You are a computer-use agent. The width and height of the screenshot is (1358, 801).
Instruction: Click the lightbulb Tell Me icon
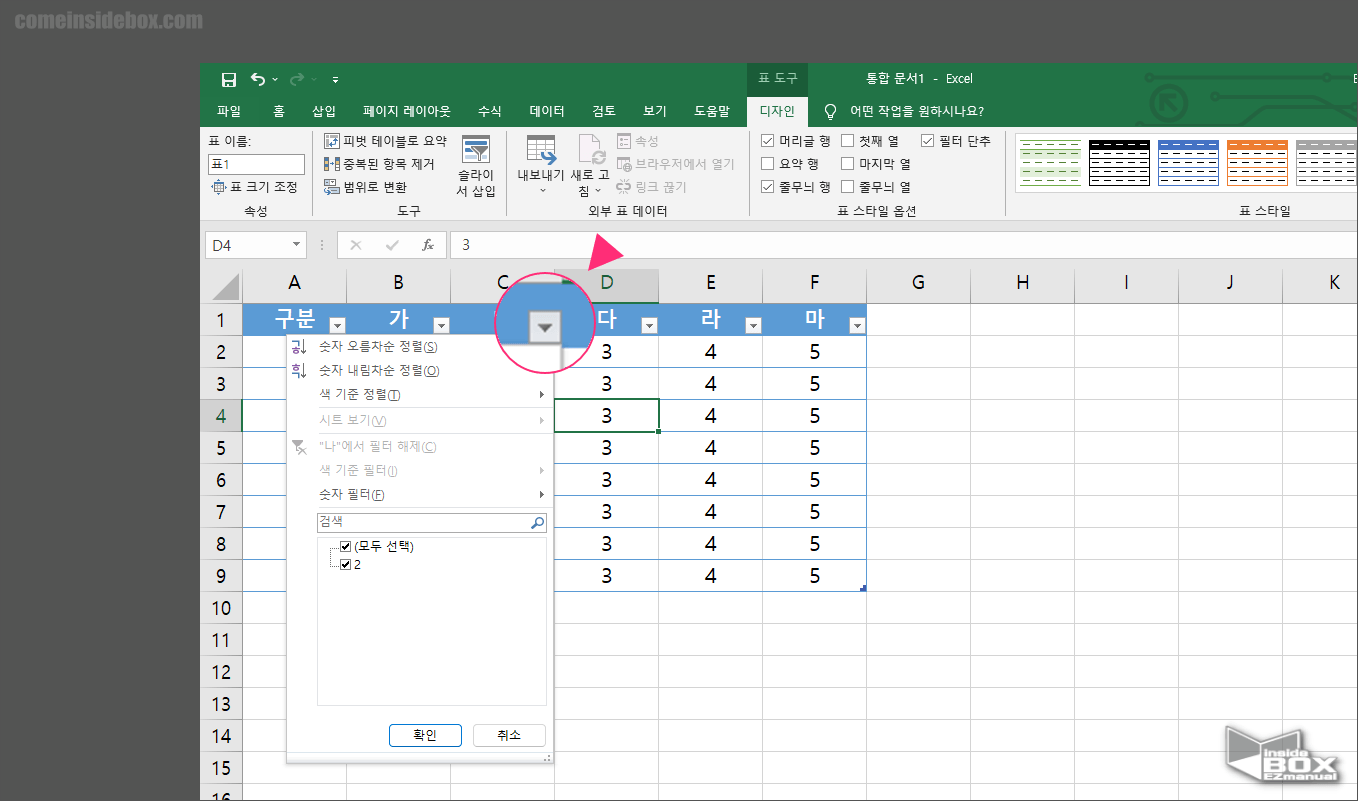830,111
